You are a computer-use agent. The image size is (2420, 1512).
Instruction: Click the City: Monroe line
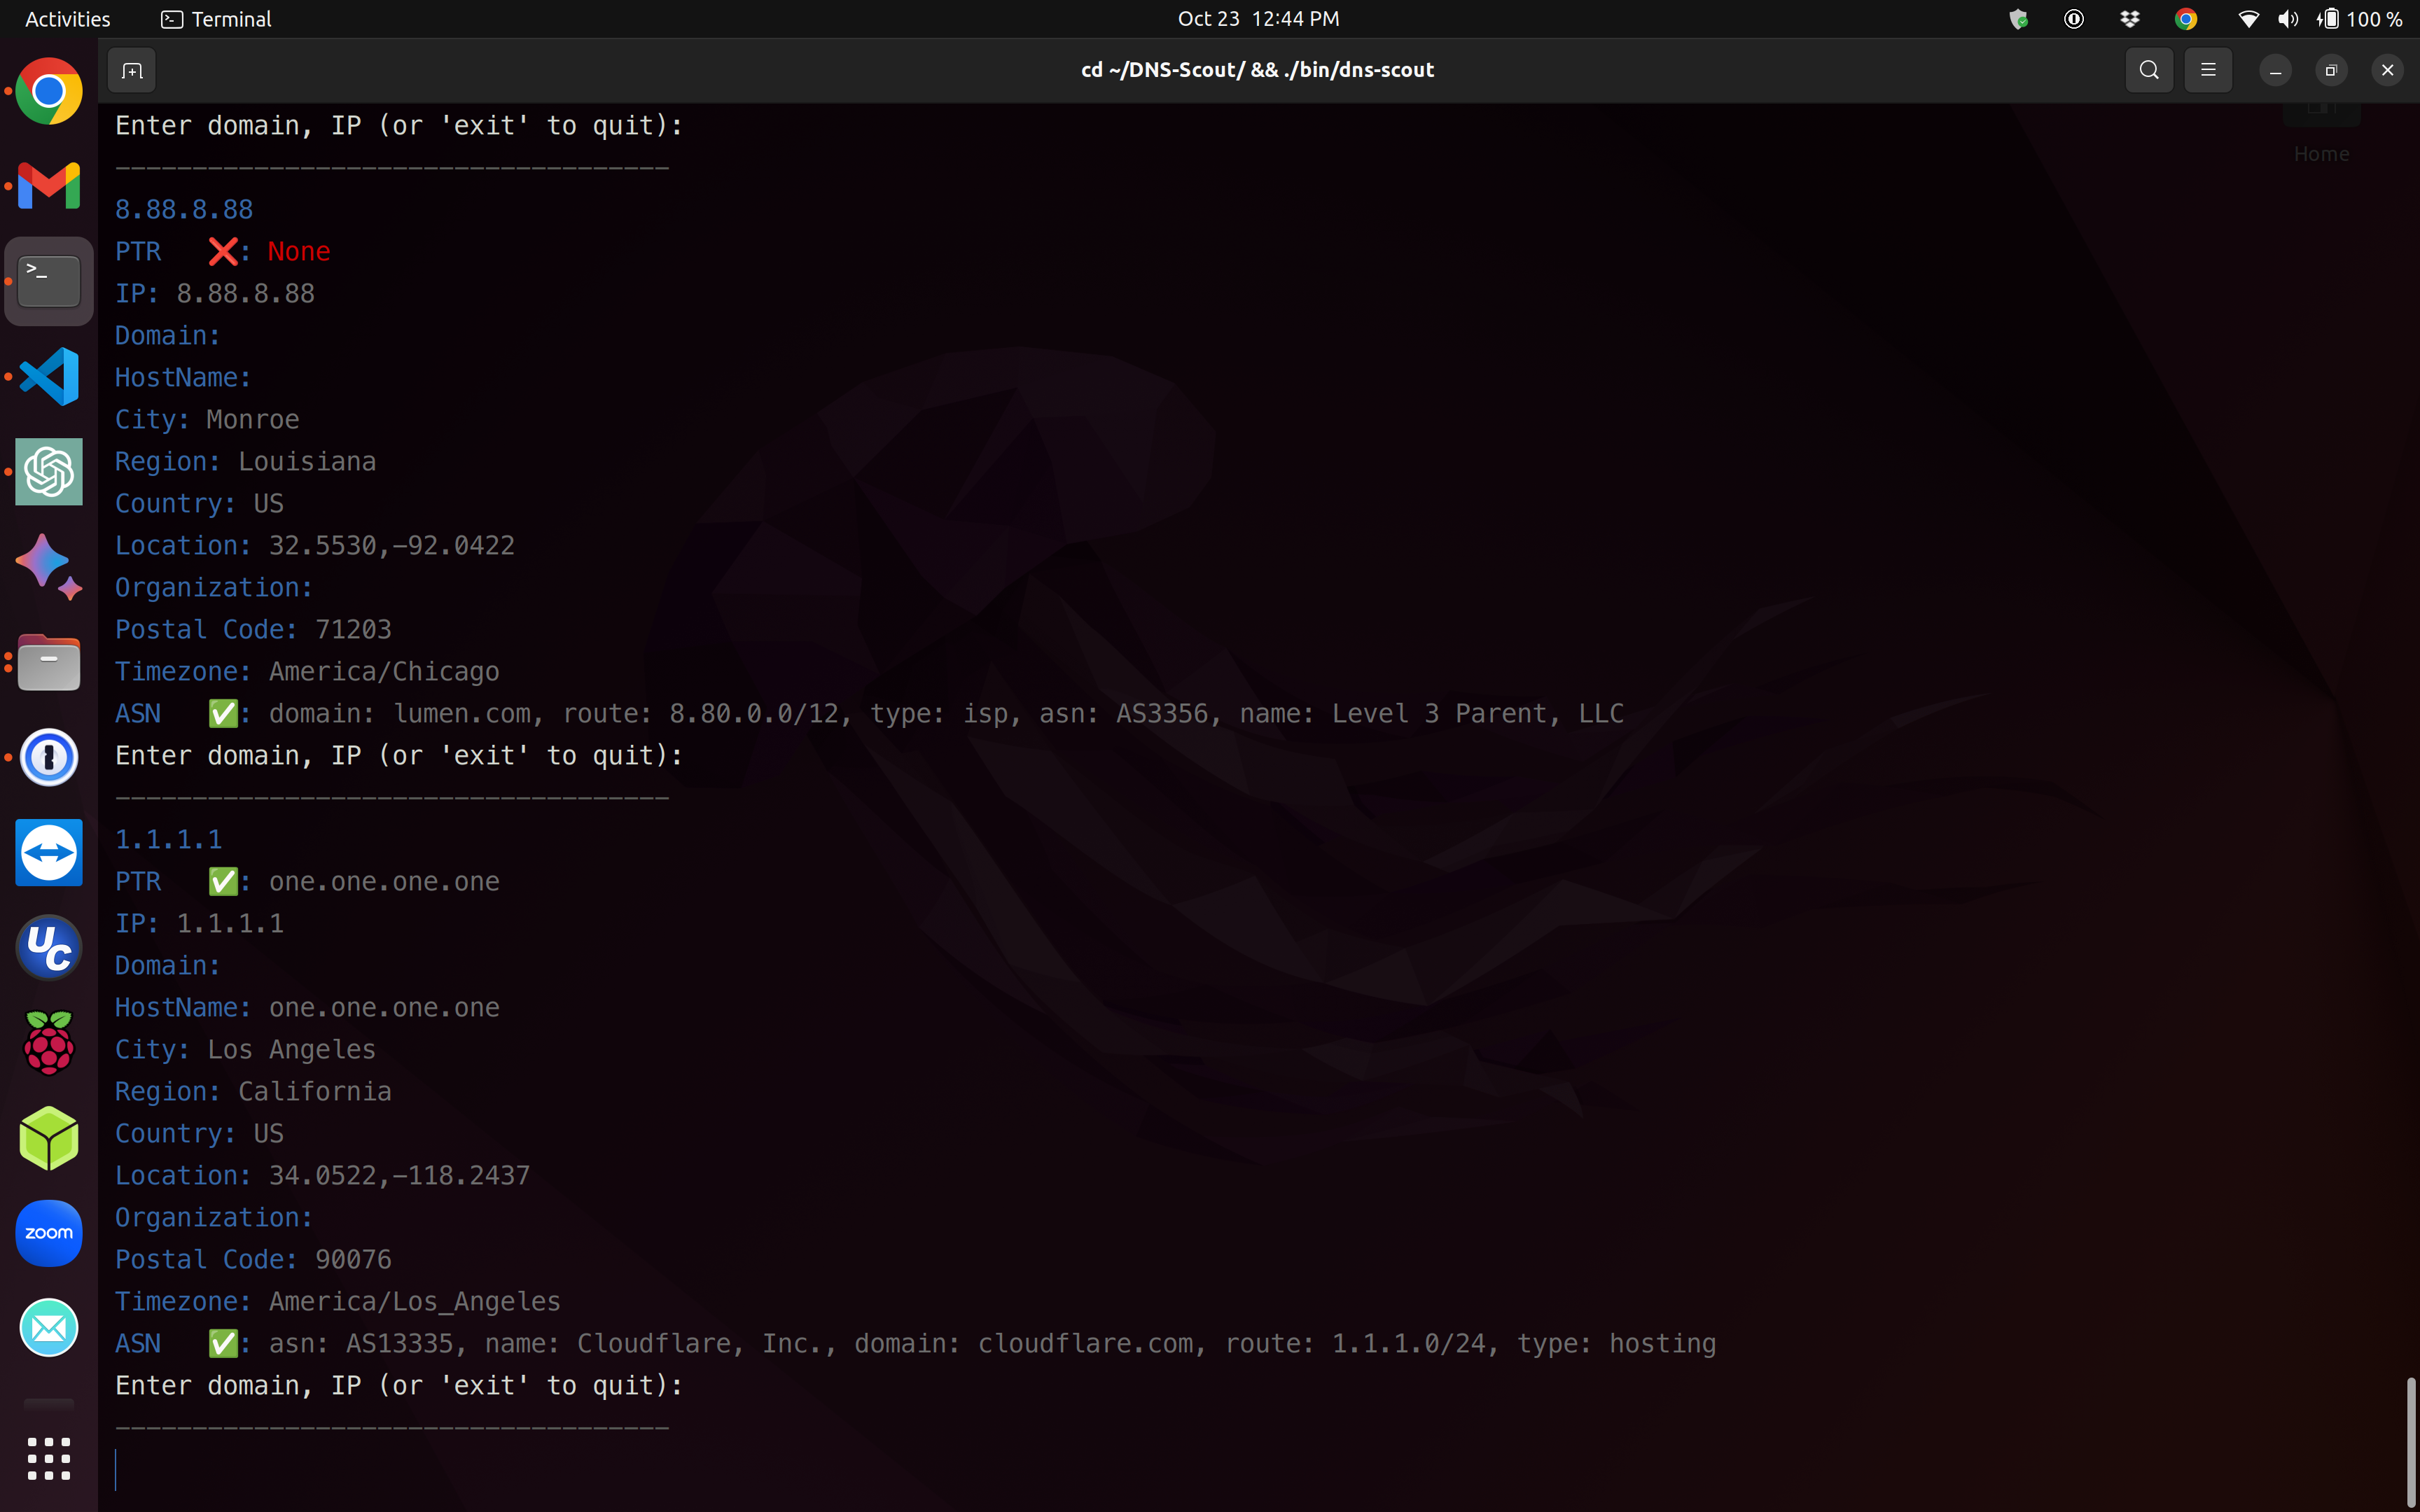click(x=207, y=420)
